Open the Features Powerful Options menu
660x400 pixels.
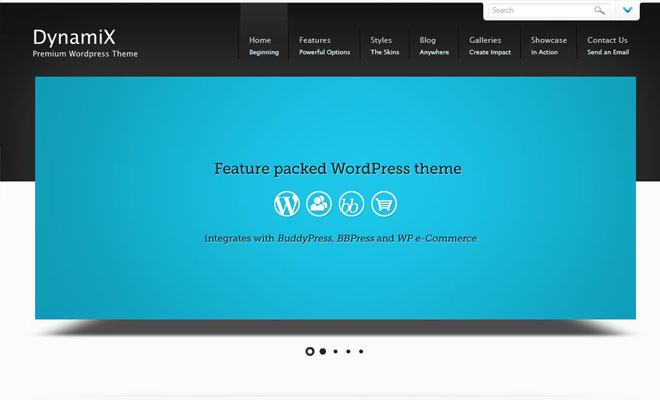point(324,45)
